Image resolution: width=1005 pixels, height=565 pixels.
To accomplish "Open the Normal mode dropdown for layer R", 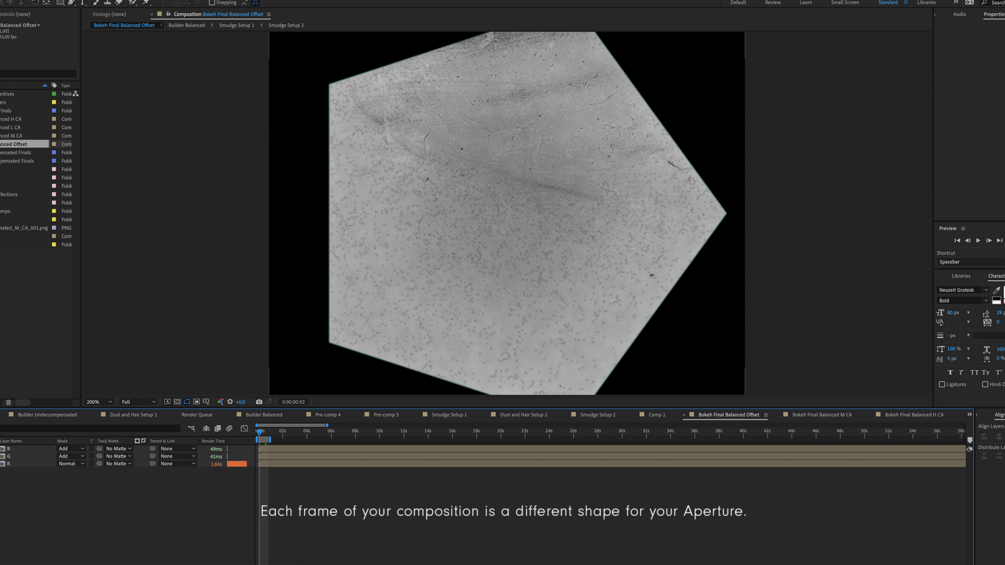I will 71,464.
